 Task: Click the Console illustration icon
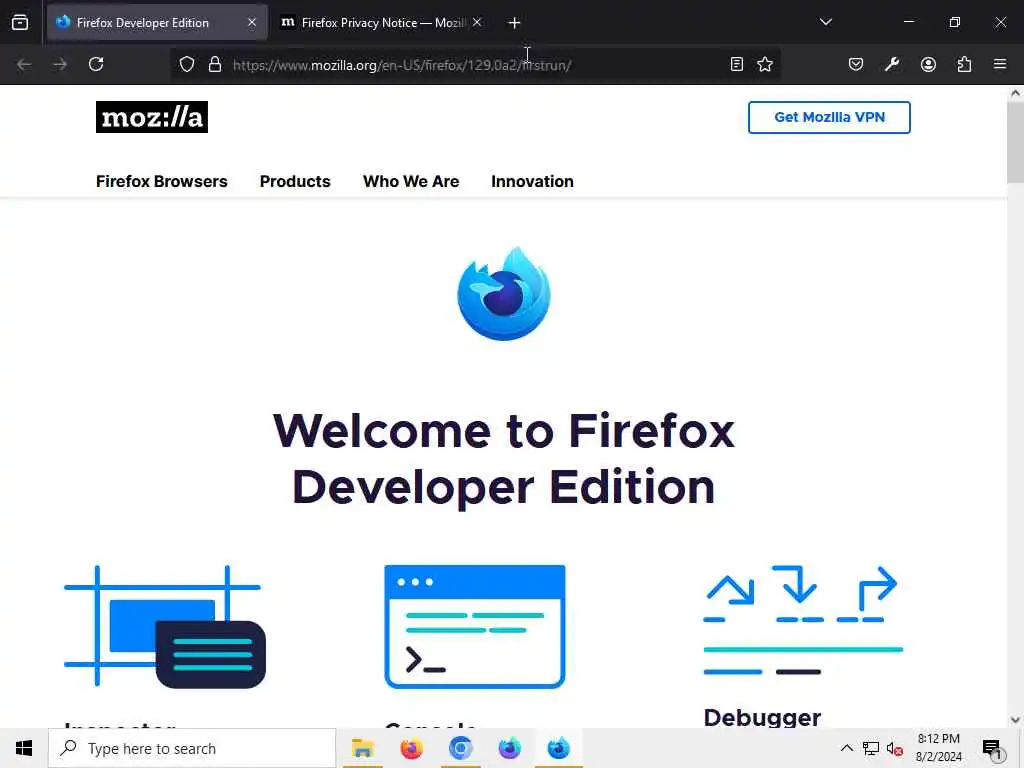click(475, 626)
